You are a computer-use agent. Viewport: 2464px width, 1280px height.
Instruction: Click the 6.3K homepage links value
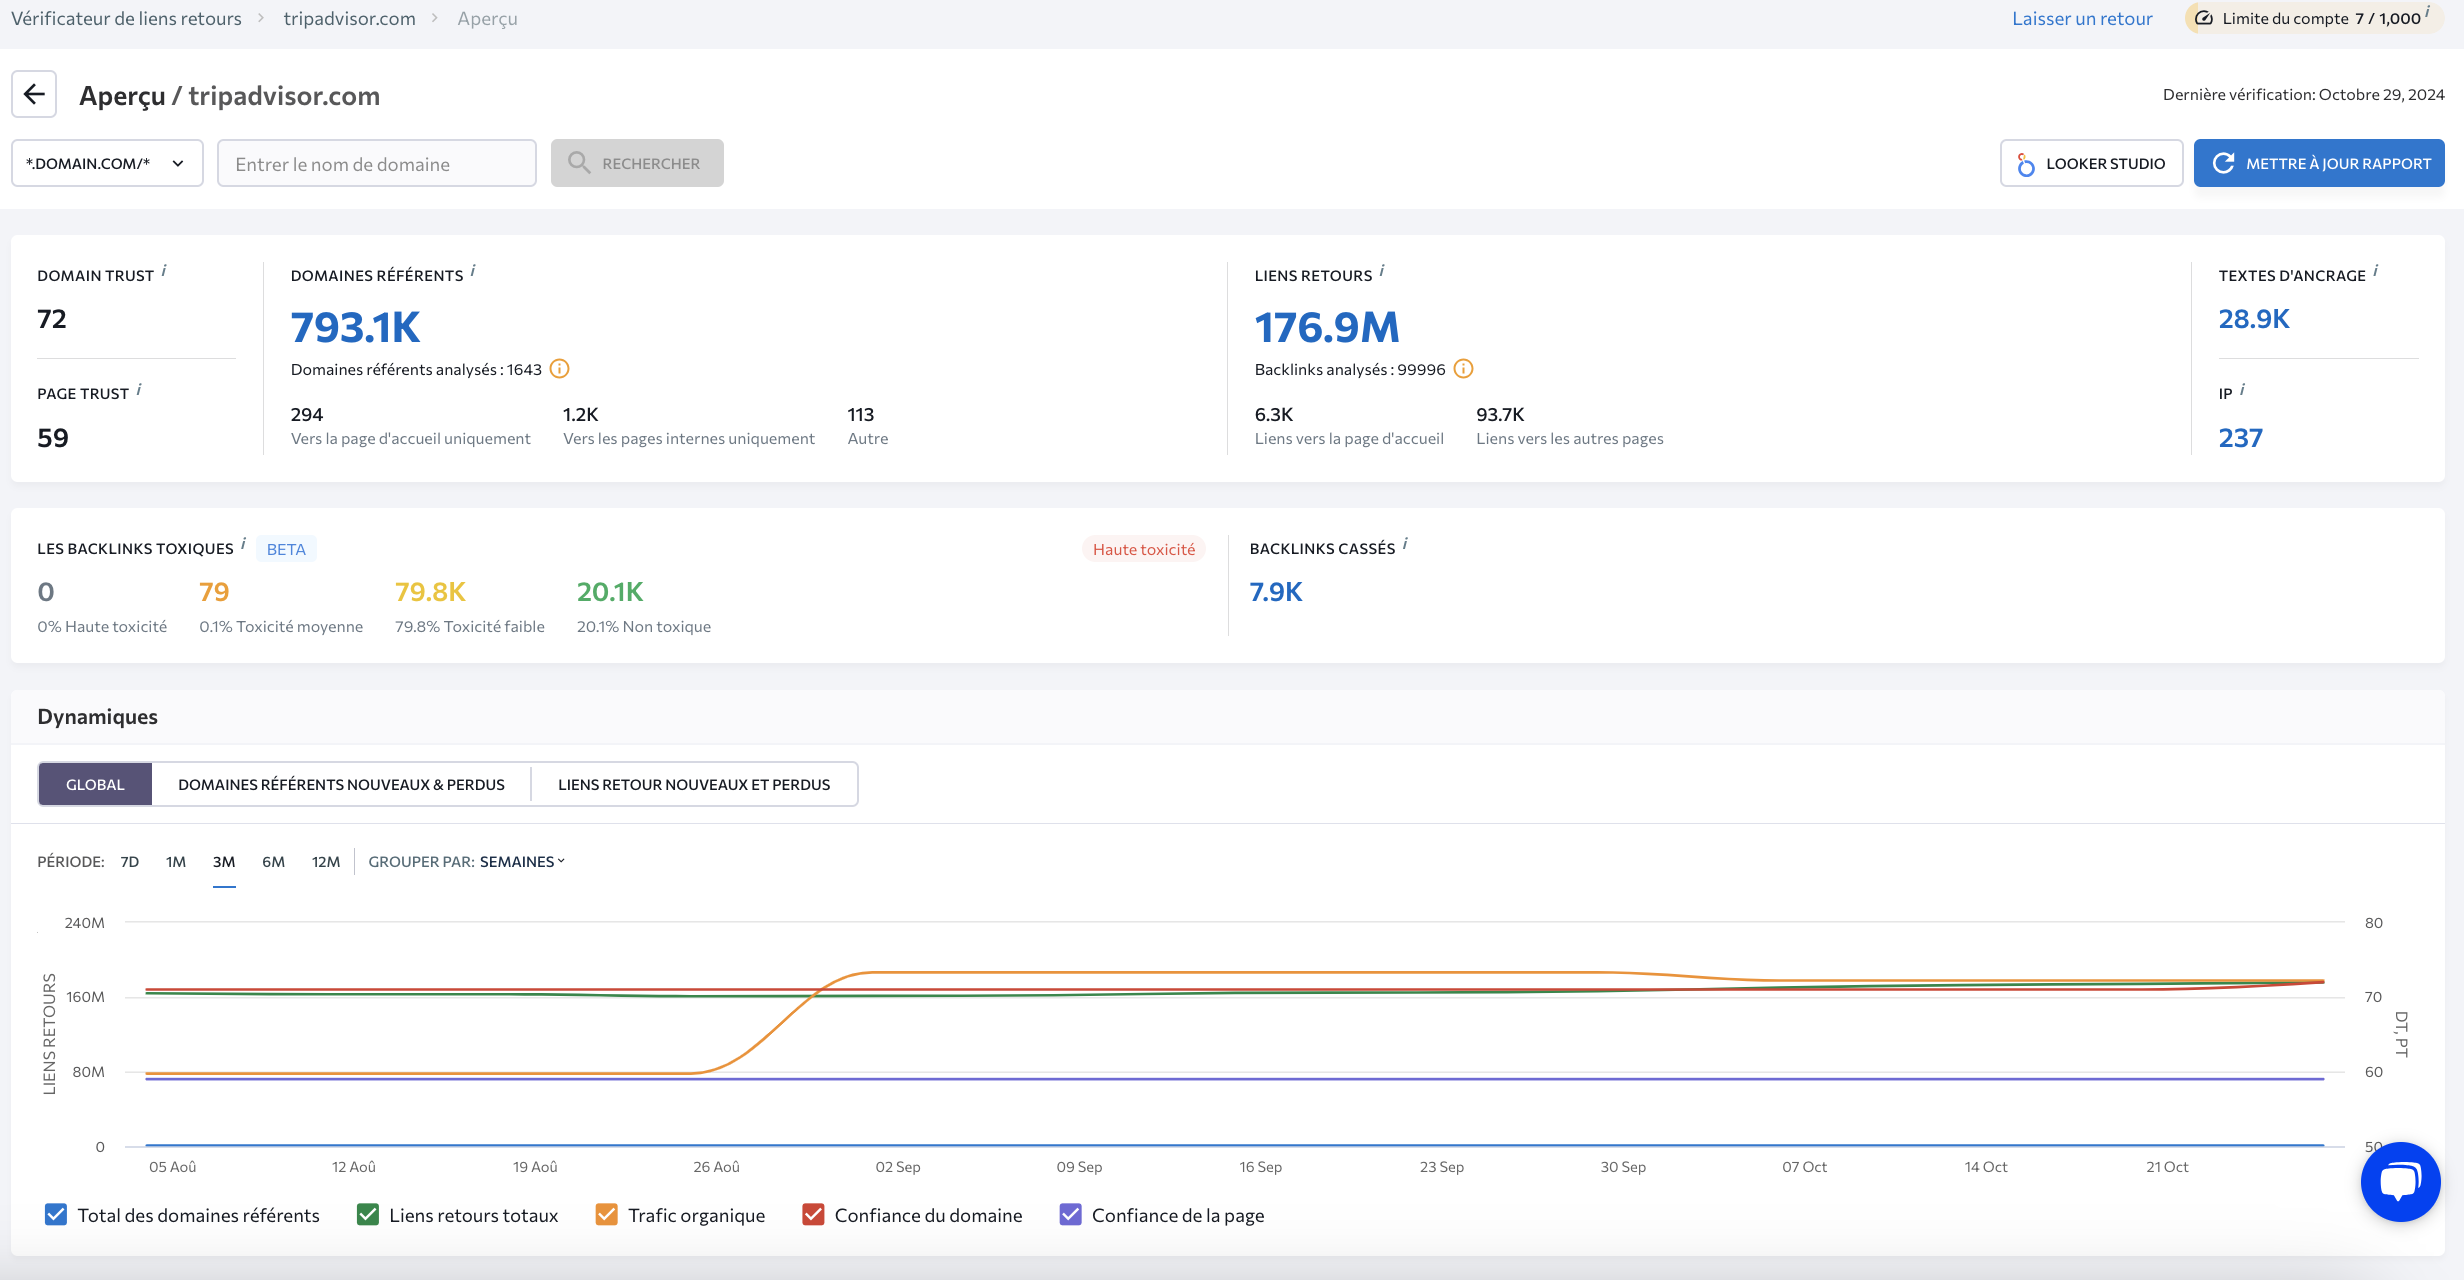(x=1274, y=414)
